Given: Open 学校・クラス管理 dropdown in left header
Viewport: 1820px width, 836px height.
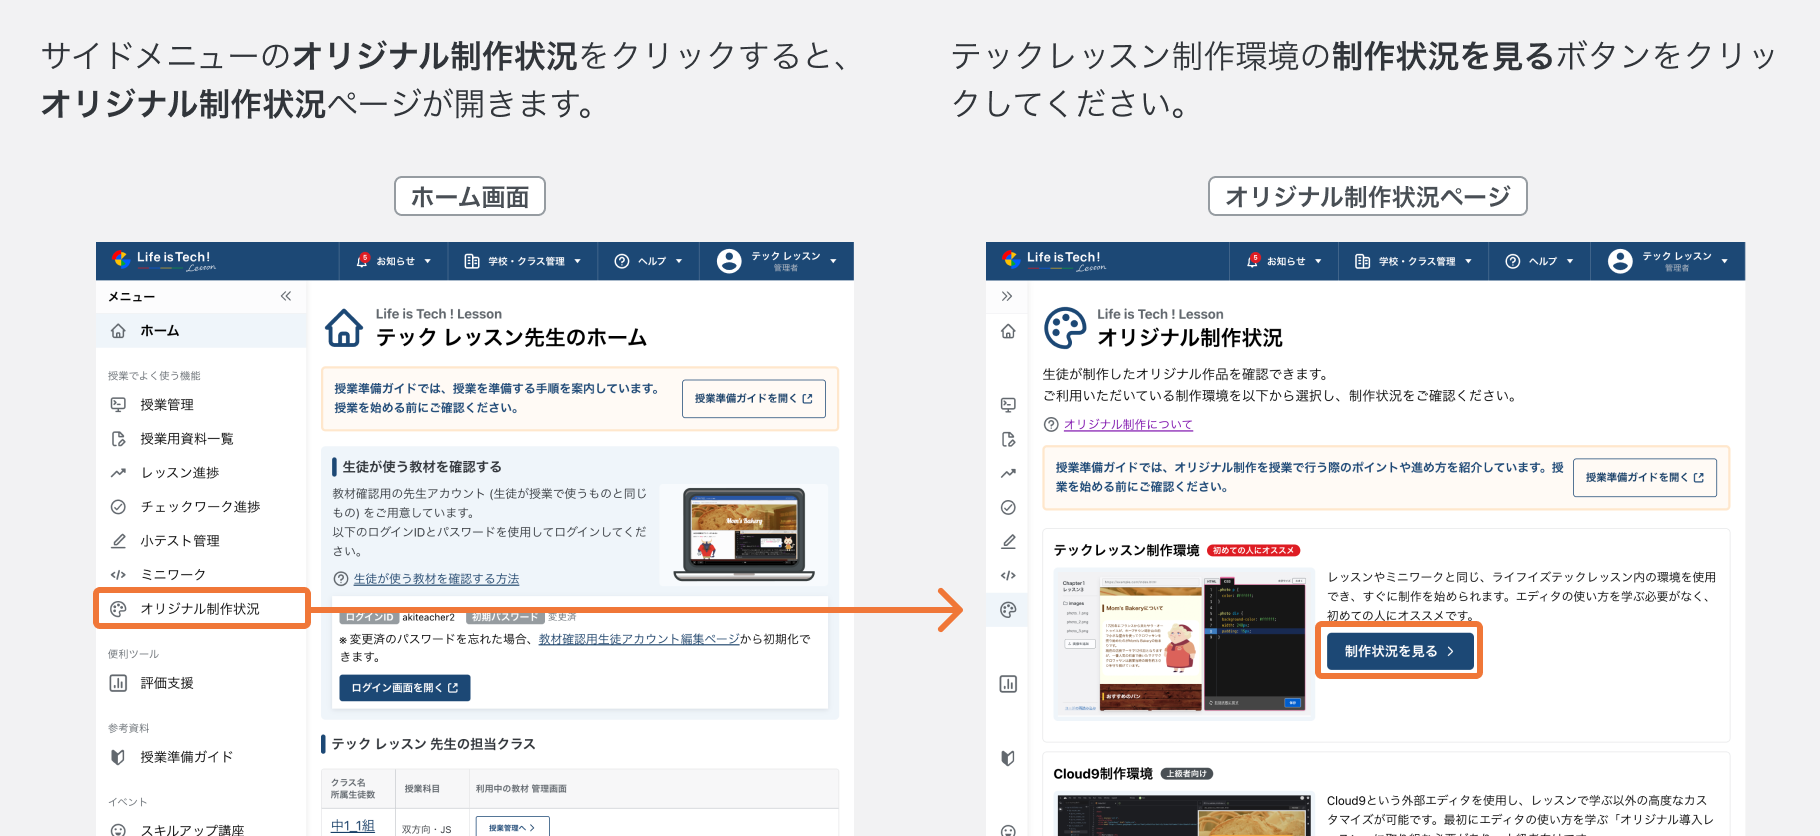Looking at the screenshot, I should tap(523, 261).
